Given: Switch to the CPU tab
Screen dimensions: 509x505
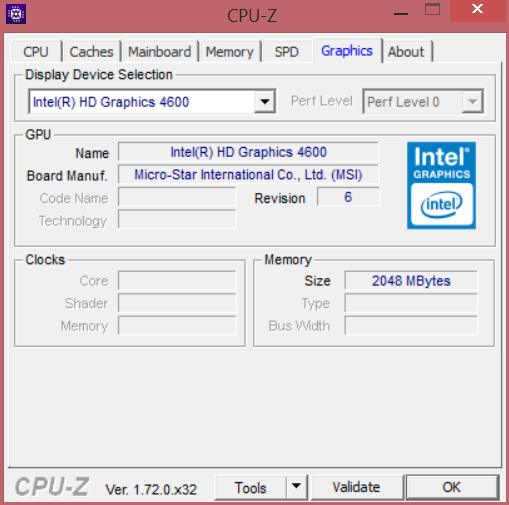Looking at the screenshot, I should (36, 52).
